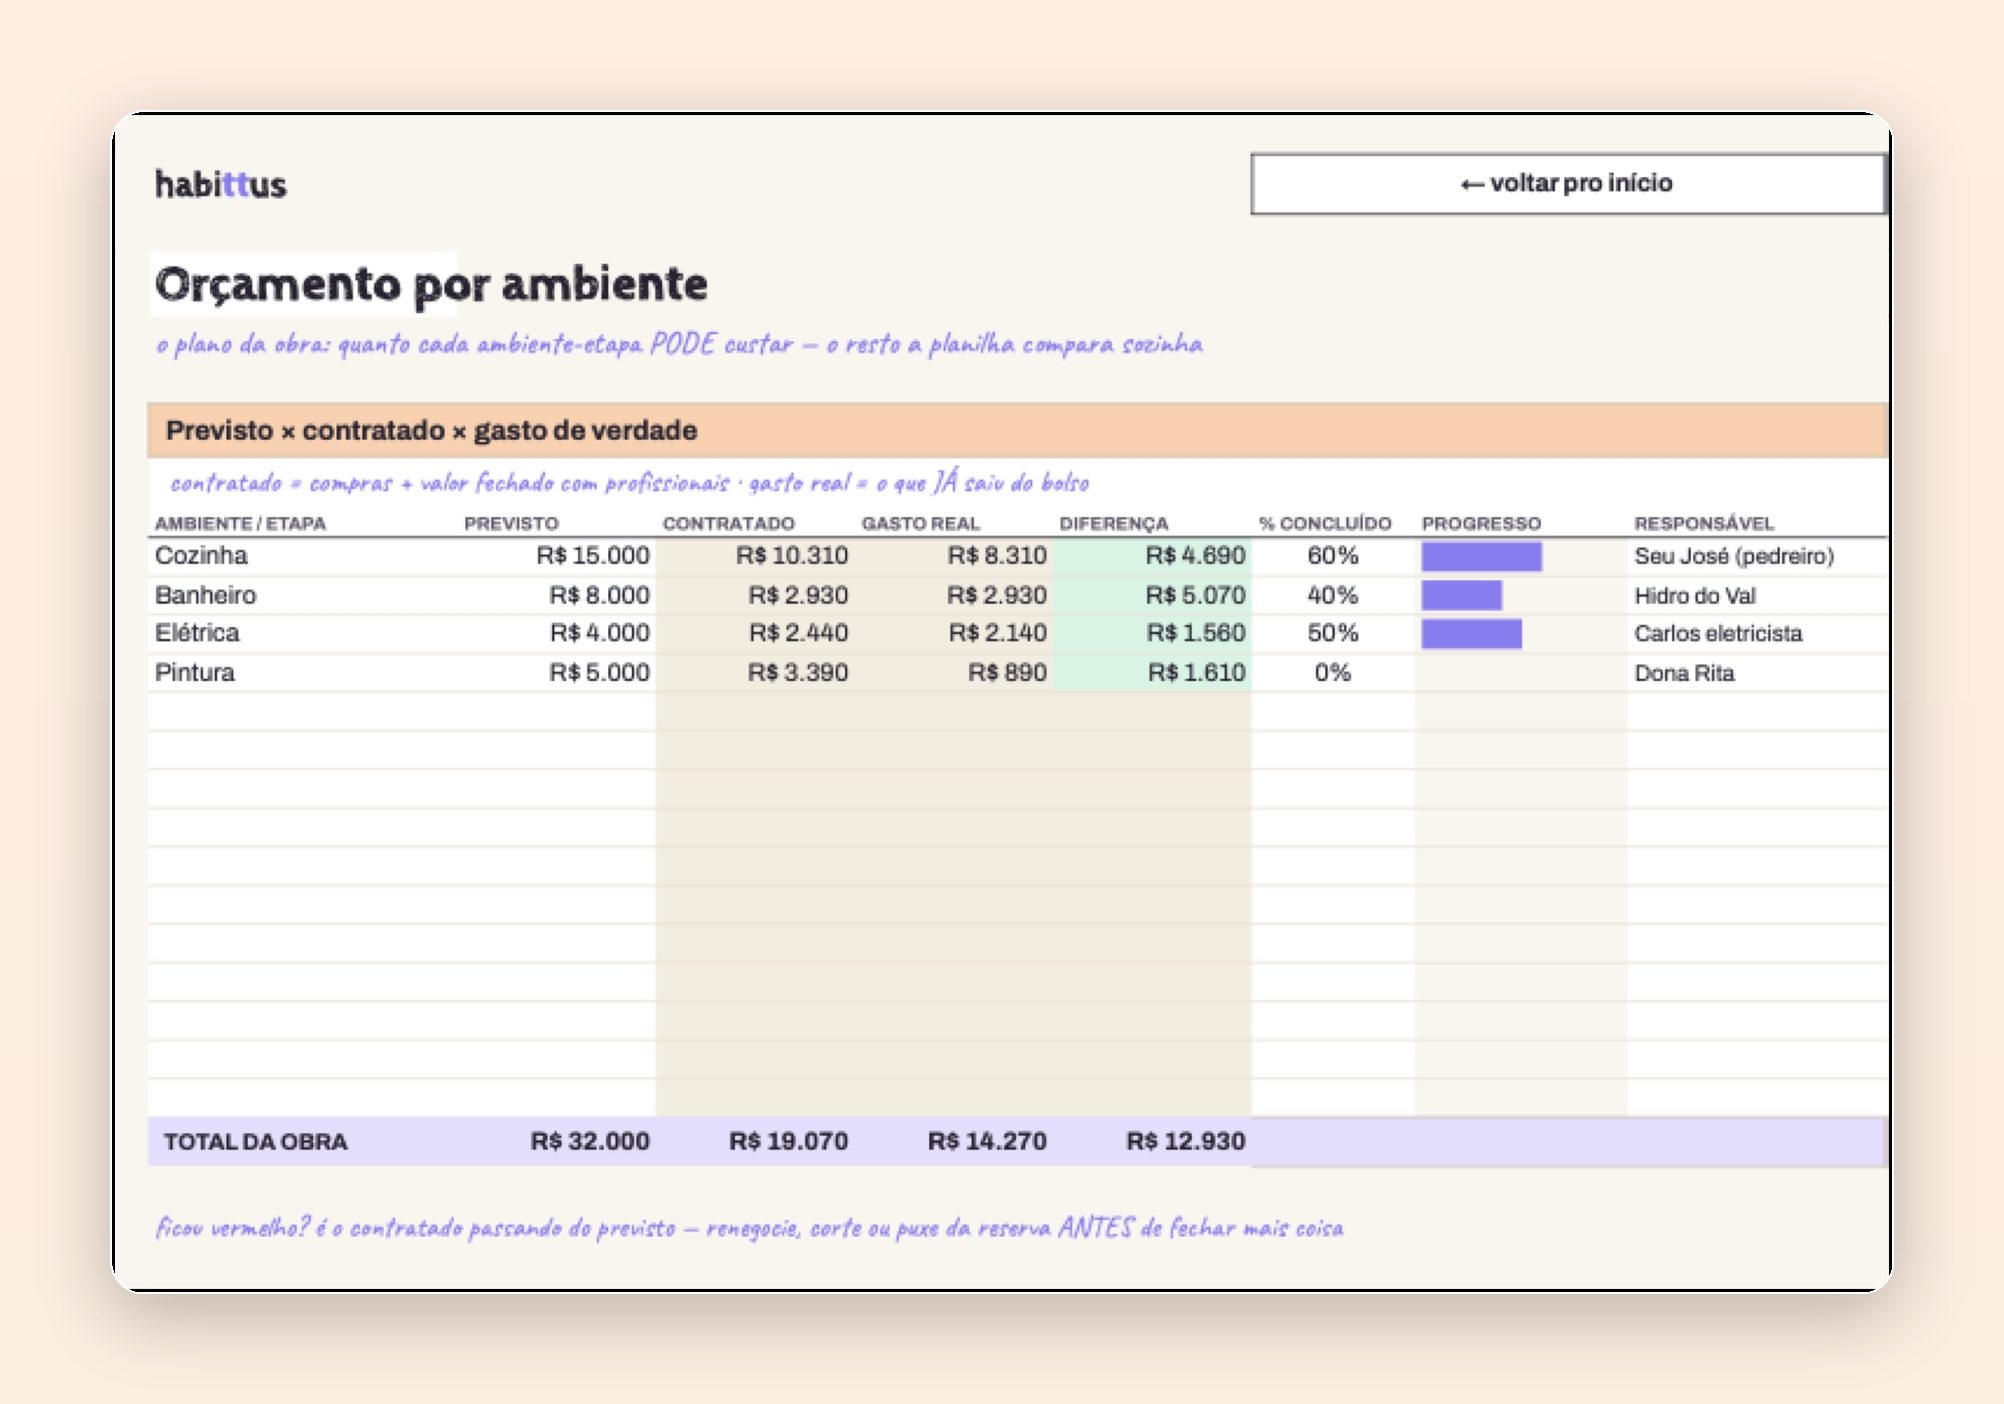
Task: Click the Cozinha previsto cell R$ 15.000
Action: (593, 556)
